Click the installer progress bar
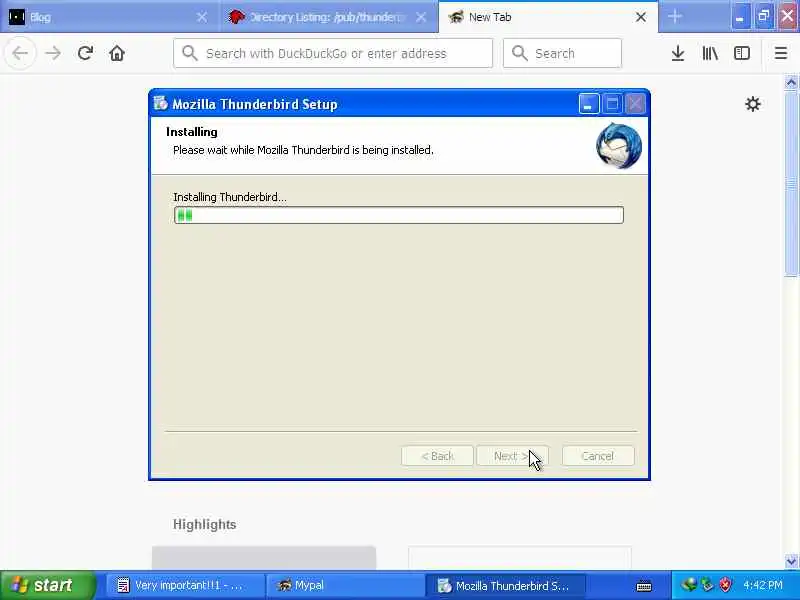This screenshot has height=600, width=800. (399, 215)
